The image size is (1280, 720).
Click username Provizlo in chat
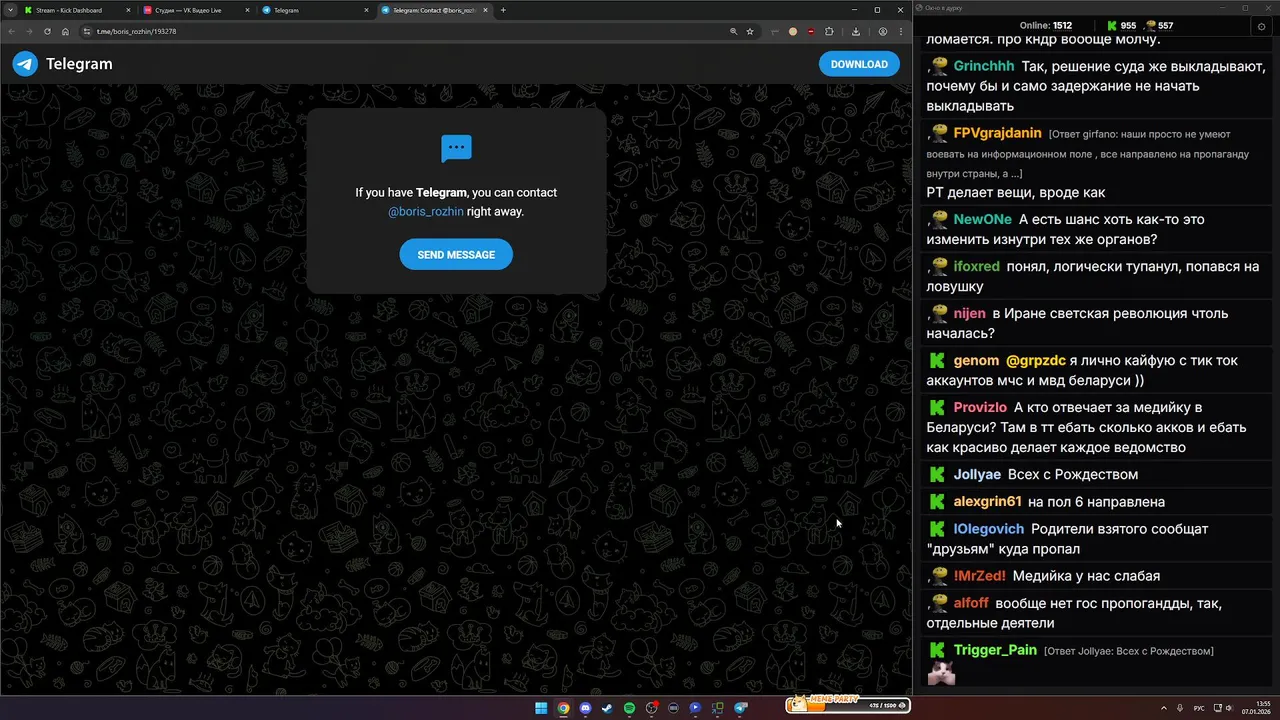click(x=980, y=408)
